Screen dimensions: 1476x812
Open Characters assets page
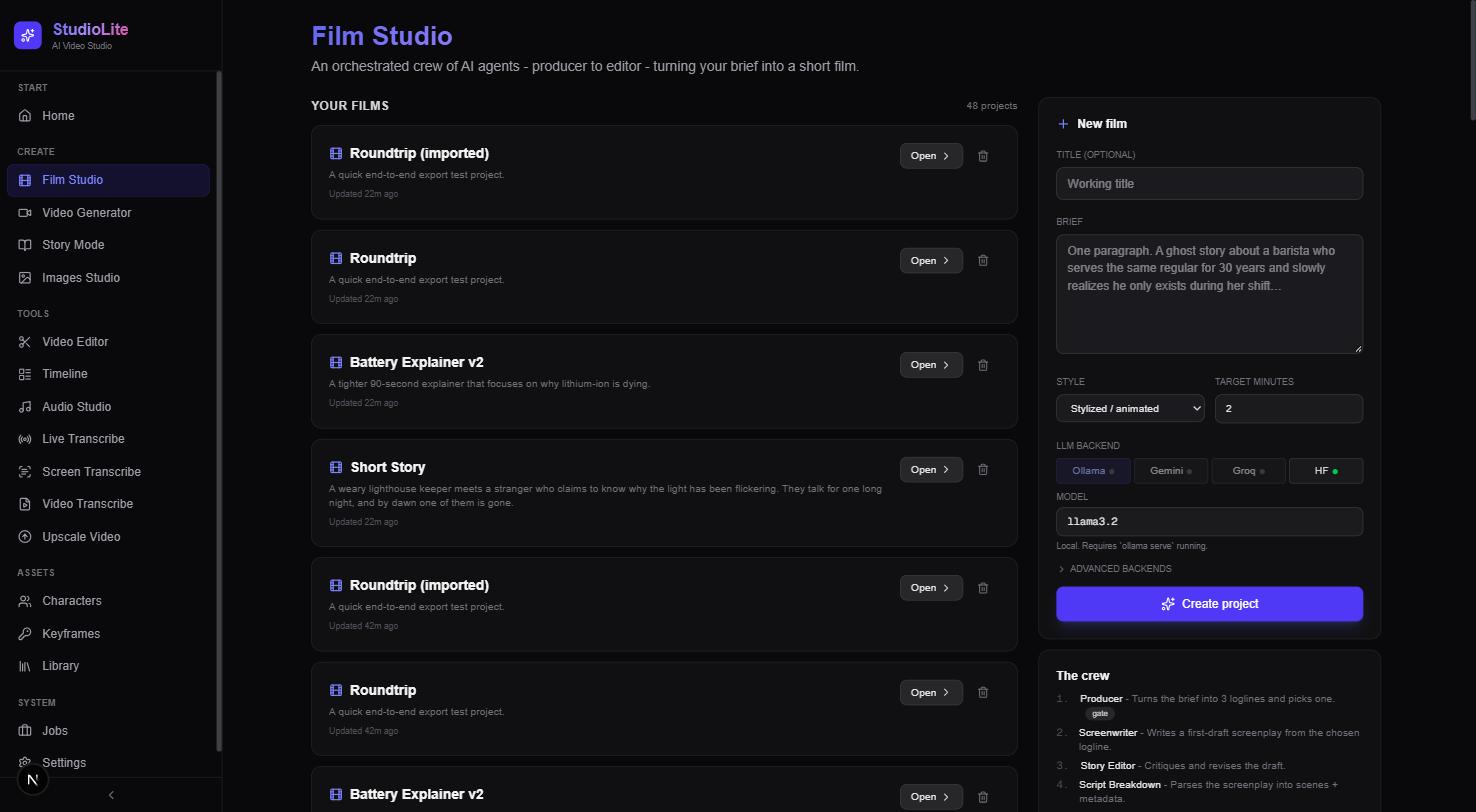(x=108, y=601)
